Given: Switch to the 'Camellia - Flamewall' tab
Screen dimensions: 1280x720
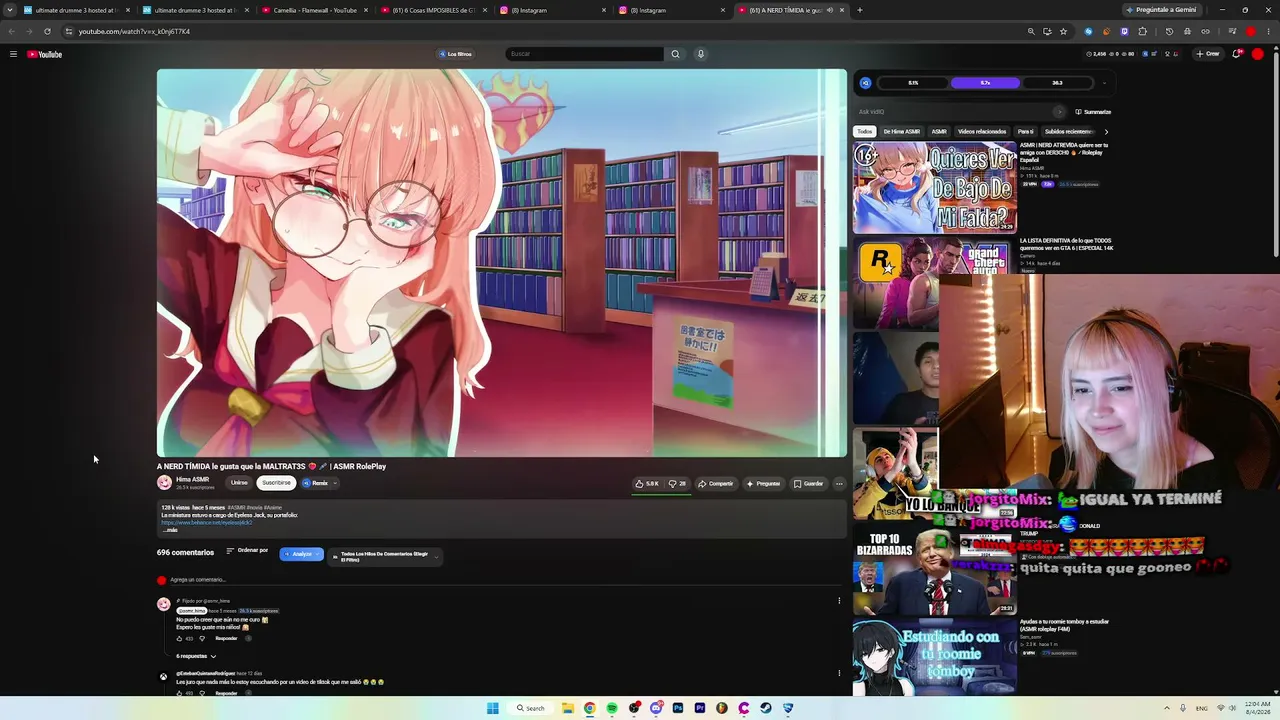Looking at the screenshot, I should pos(315,10).
